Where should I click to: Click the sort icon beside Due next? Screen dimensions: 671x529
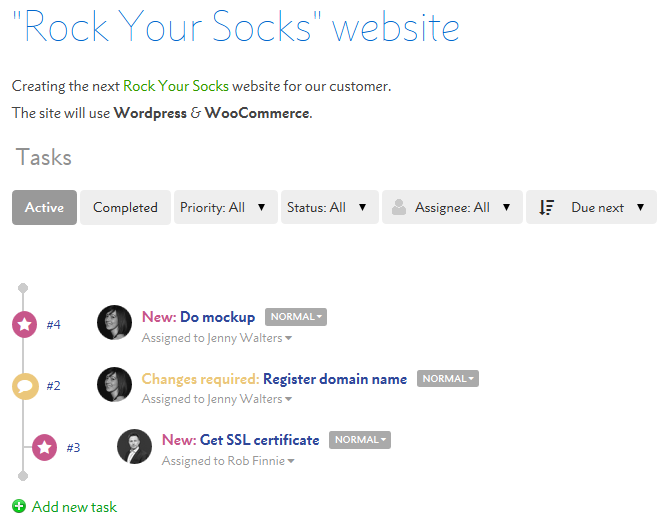point(546,208)
